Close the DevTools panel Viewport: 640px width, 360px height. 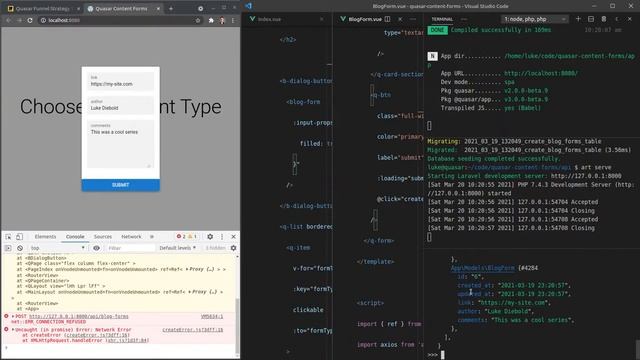pyautogui.click(x=233, y=236)
